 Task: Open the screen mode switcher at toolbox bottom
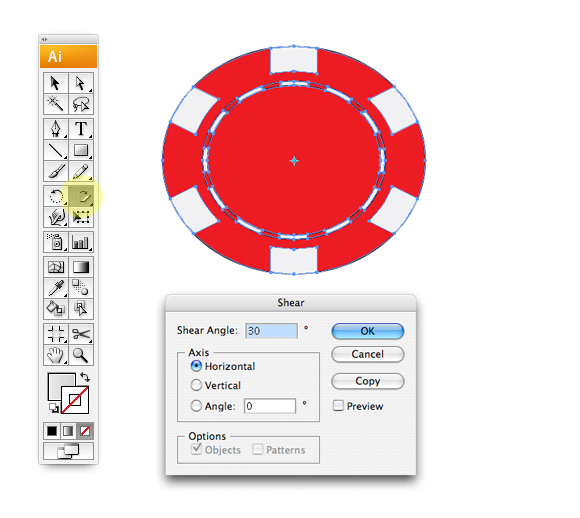(x=68, y=451)
